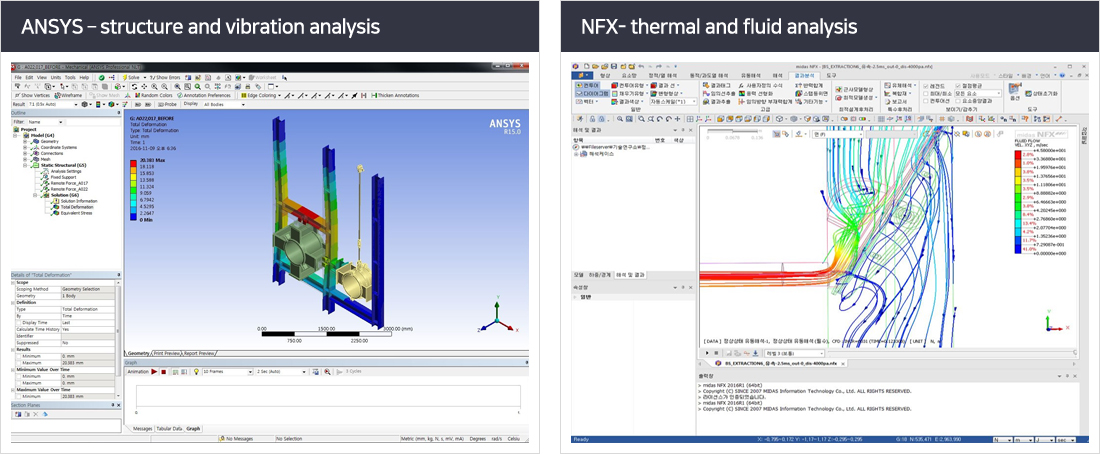Screen dimensions: 1100x454
Task: Open the File menu in ANSYS
Action: tap(18, 77)
